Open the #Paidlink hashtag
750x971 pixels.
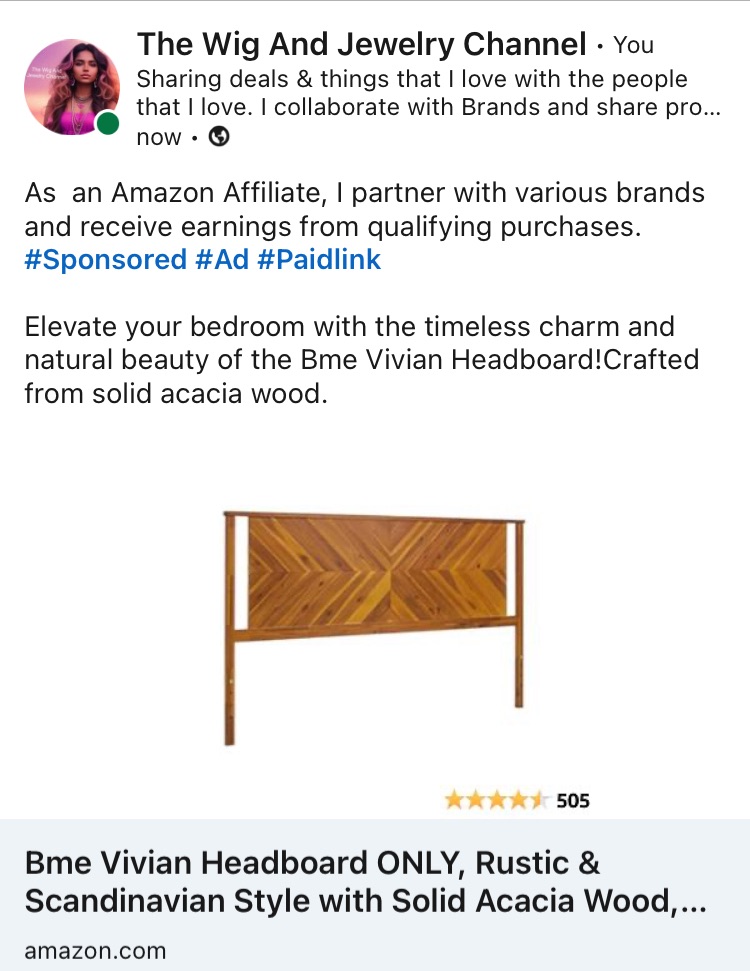pos(319,260)
